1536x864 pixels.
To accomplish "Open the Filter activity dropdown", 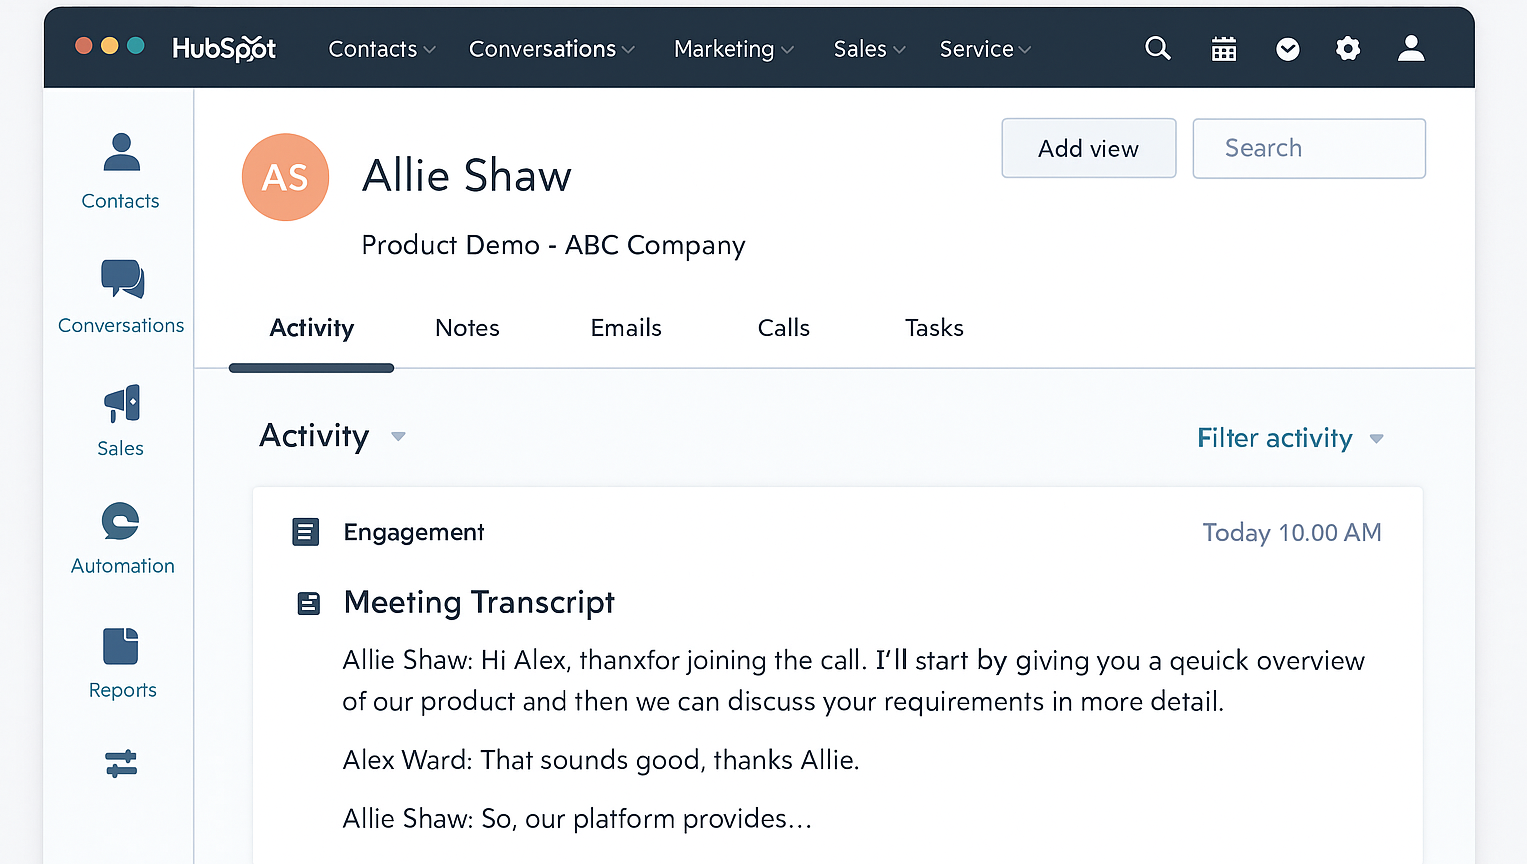I will point(1290,438).
